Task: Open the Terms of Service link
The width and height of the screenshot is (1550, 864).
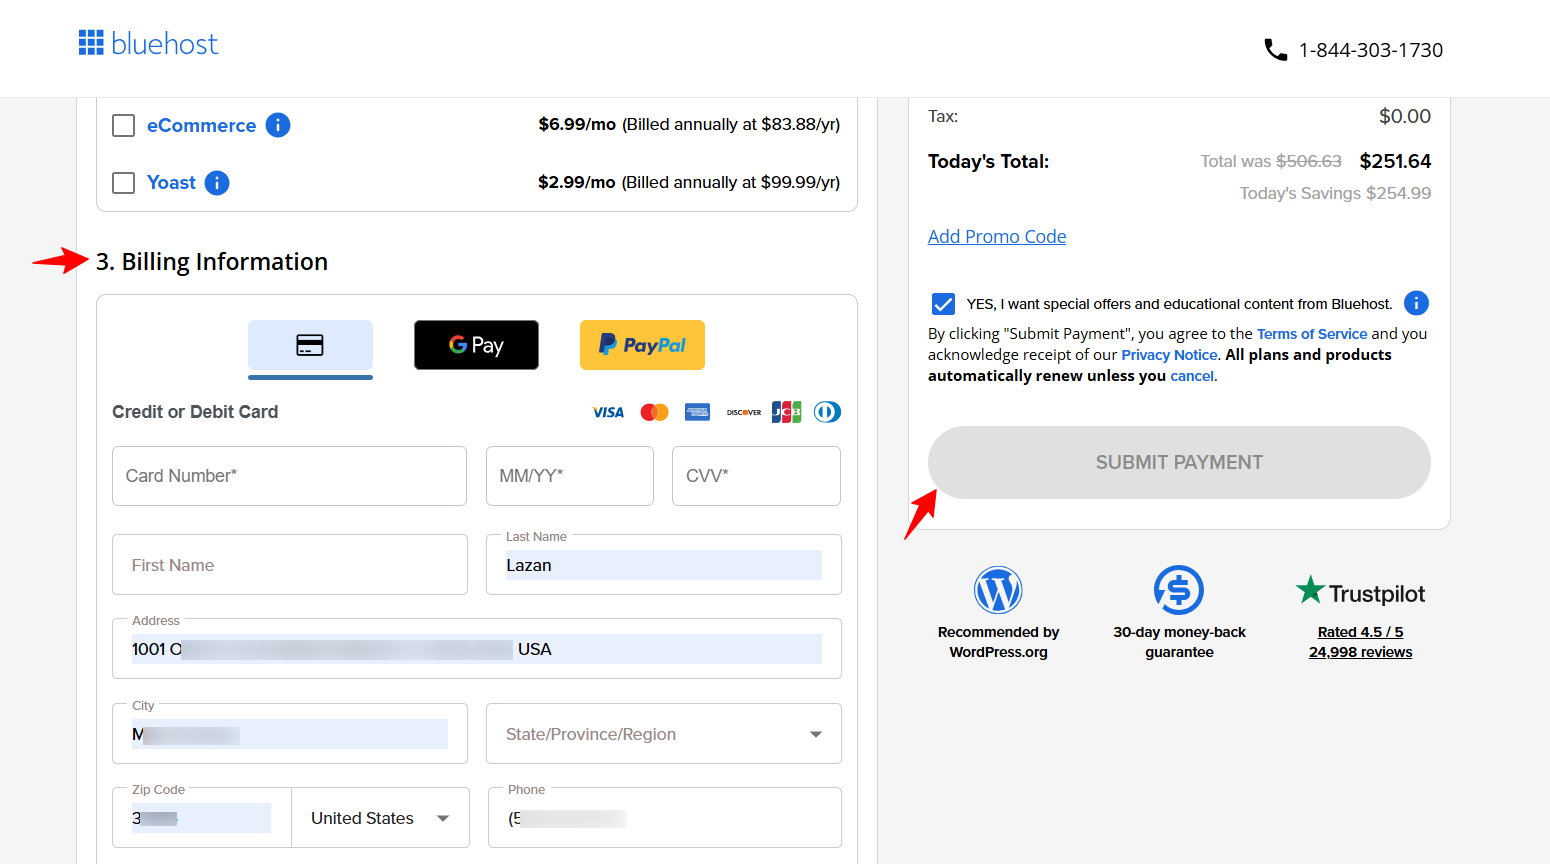Action: [1312, 334]
